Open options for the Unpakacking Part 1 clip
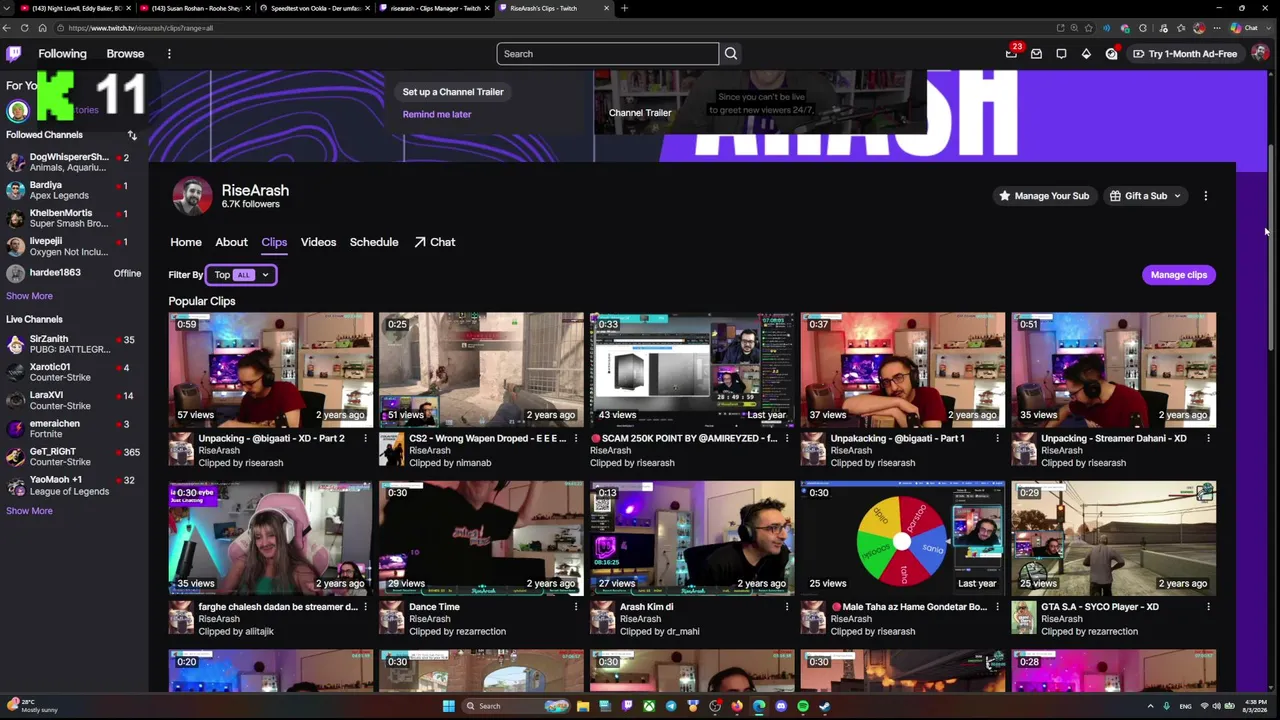The width and height of the screenshot is (1280, 720). pyautogui.click(x=997, y=439)
